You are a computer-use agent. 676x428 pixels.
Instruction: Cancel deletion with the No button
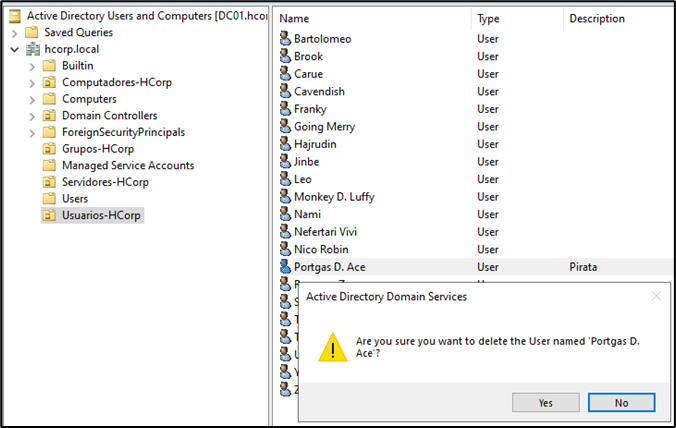621,402
